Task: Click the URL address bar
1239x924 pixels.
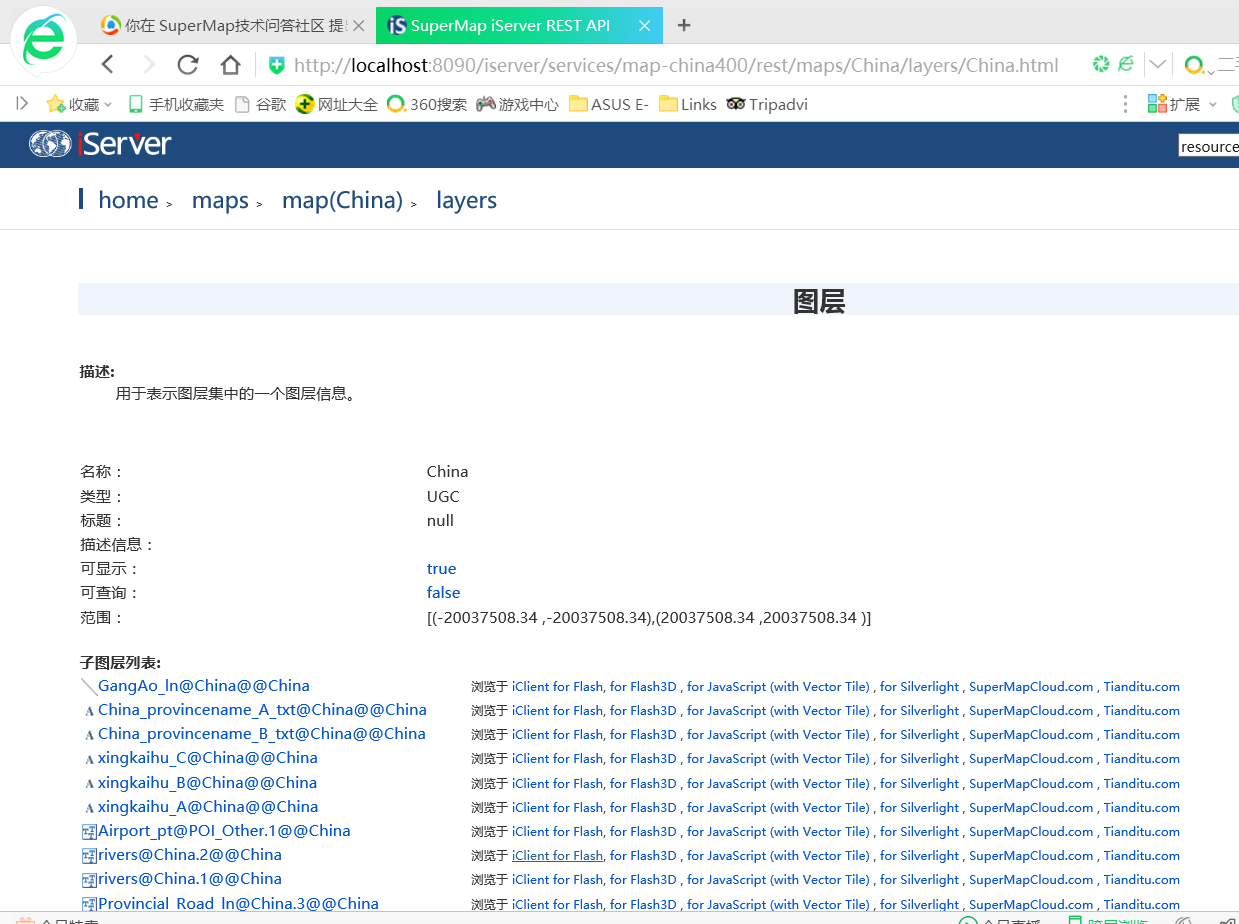Action: click(675, 66)
